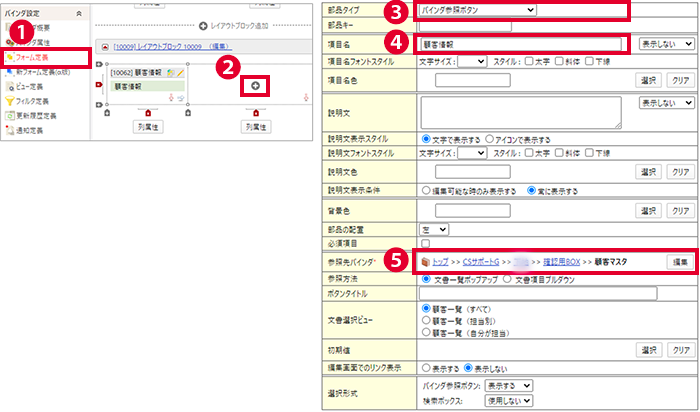Choose 顧客一覧(すべて) view radio

point(426,309)
